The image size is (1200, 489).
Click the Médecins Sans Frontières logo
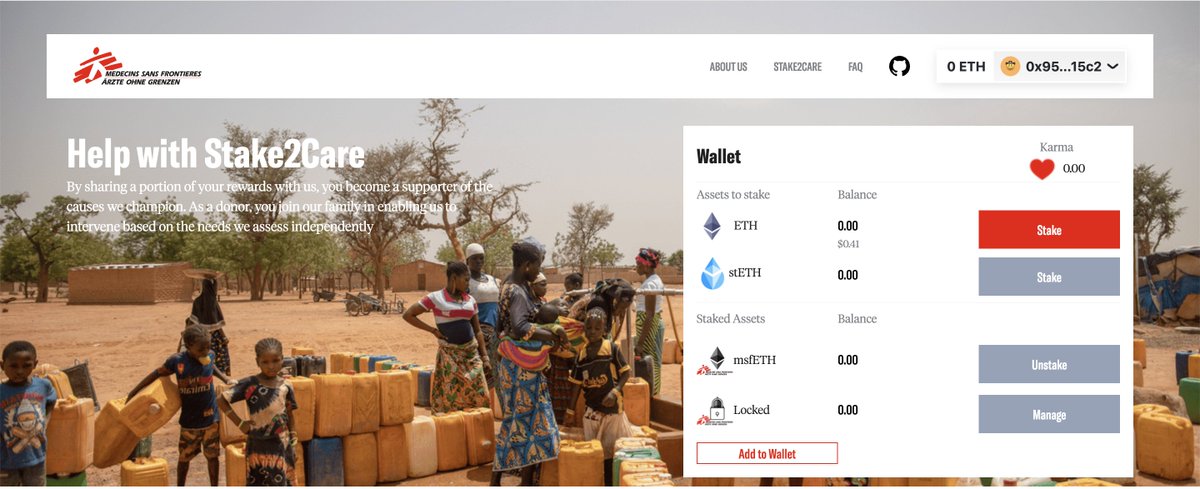(x=136, y=67)
